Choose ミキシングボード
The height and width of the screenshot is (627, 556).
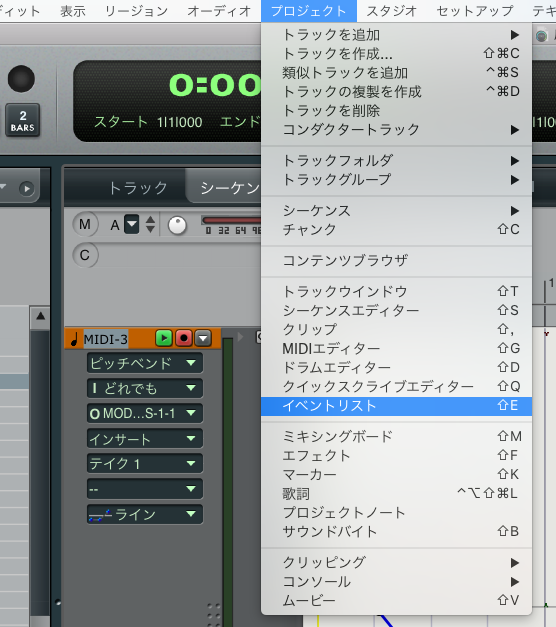[x=396, y=436]
